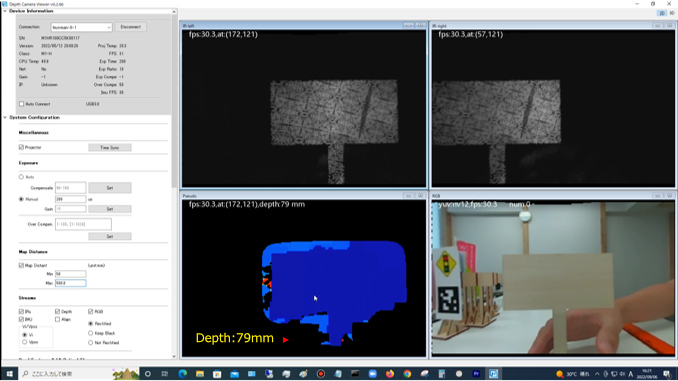
Task: Click the red record icon in taskbar
Action: click(321, 374)
